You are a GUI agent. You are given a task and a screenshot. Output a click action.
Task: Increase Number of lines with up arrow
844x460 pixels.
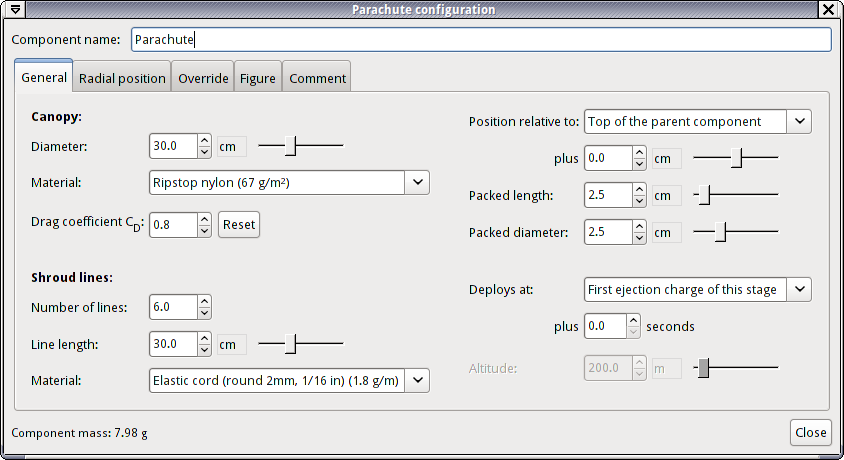204,301
